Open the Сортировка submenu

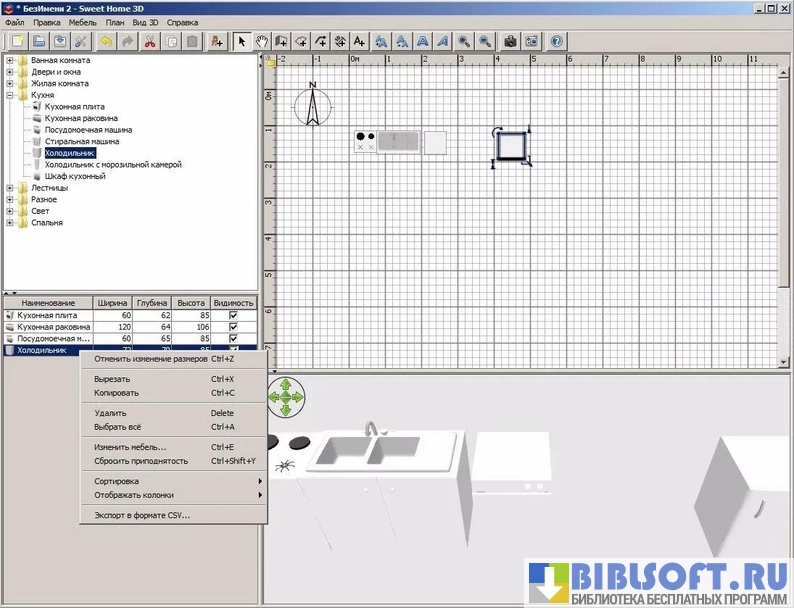[116, 481]
